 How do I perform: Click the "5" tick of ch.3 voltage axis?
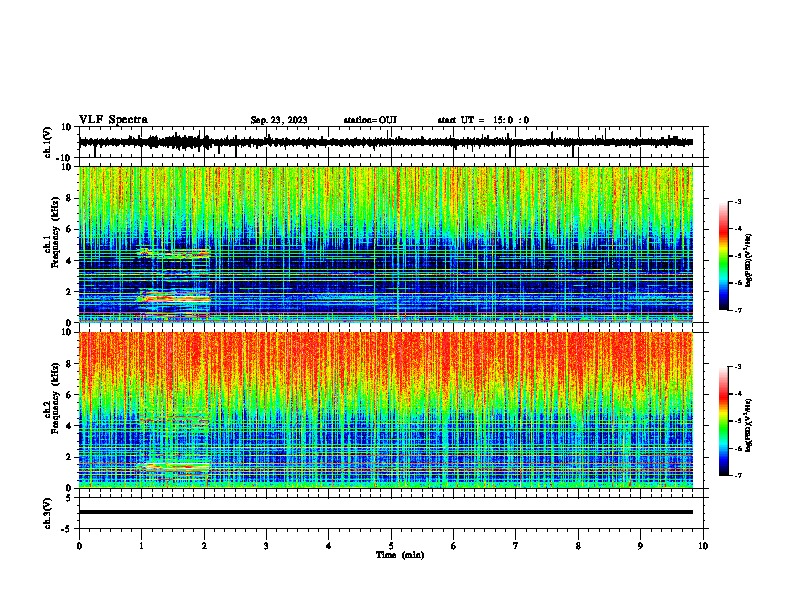[x=69, y=498]
